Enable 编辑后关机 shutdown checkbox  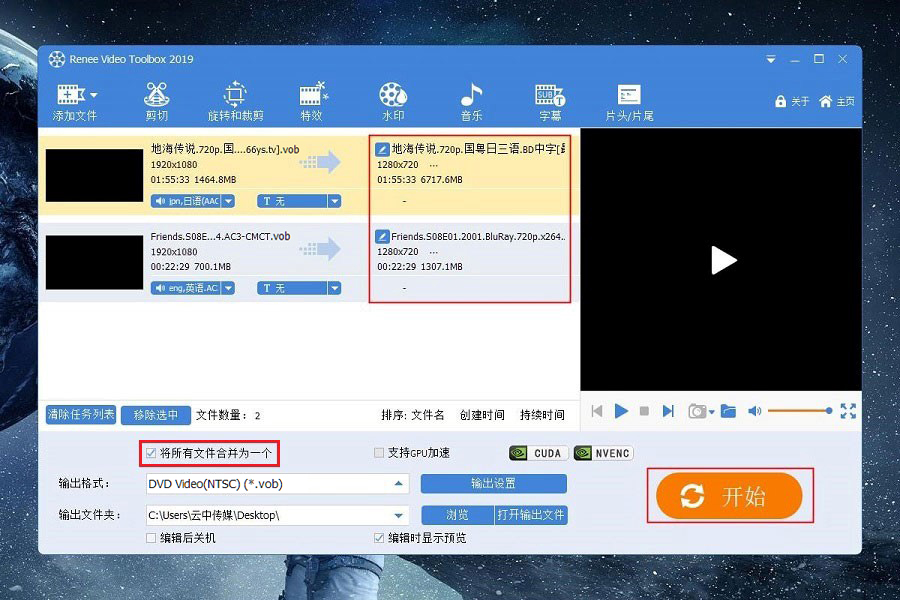(x=151, y=538)
